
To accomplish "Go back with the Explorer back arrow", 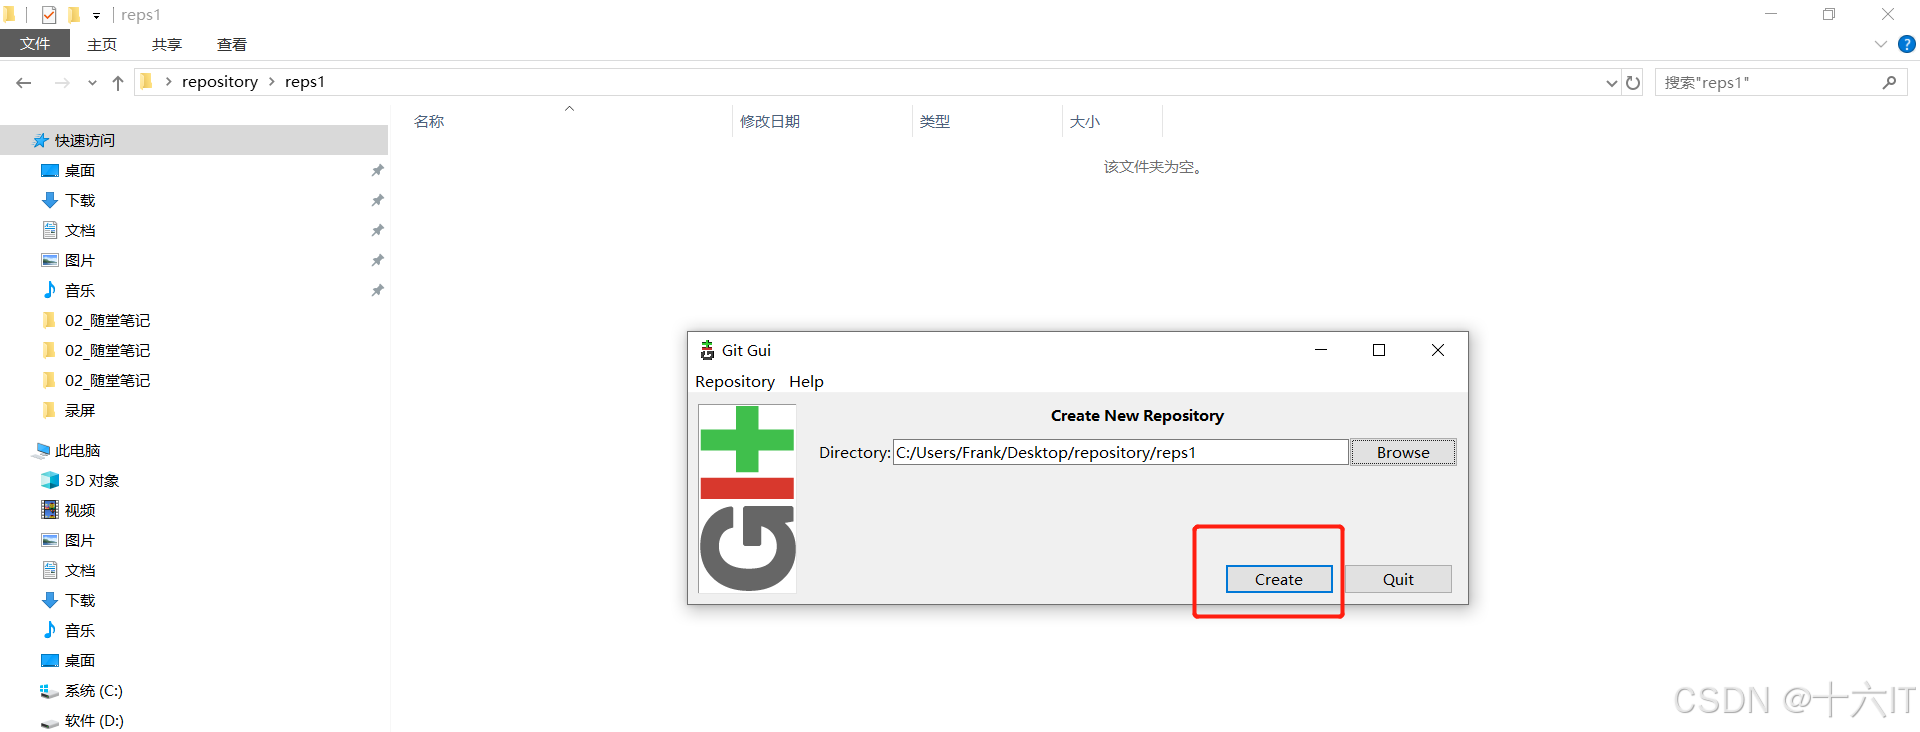I will [x=24, y=82].
